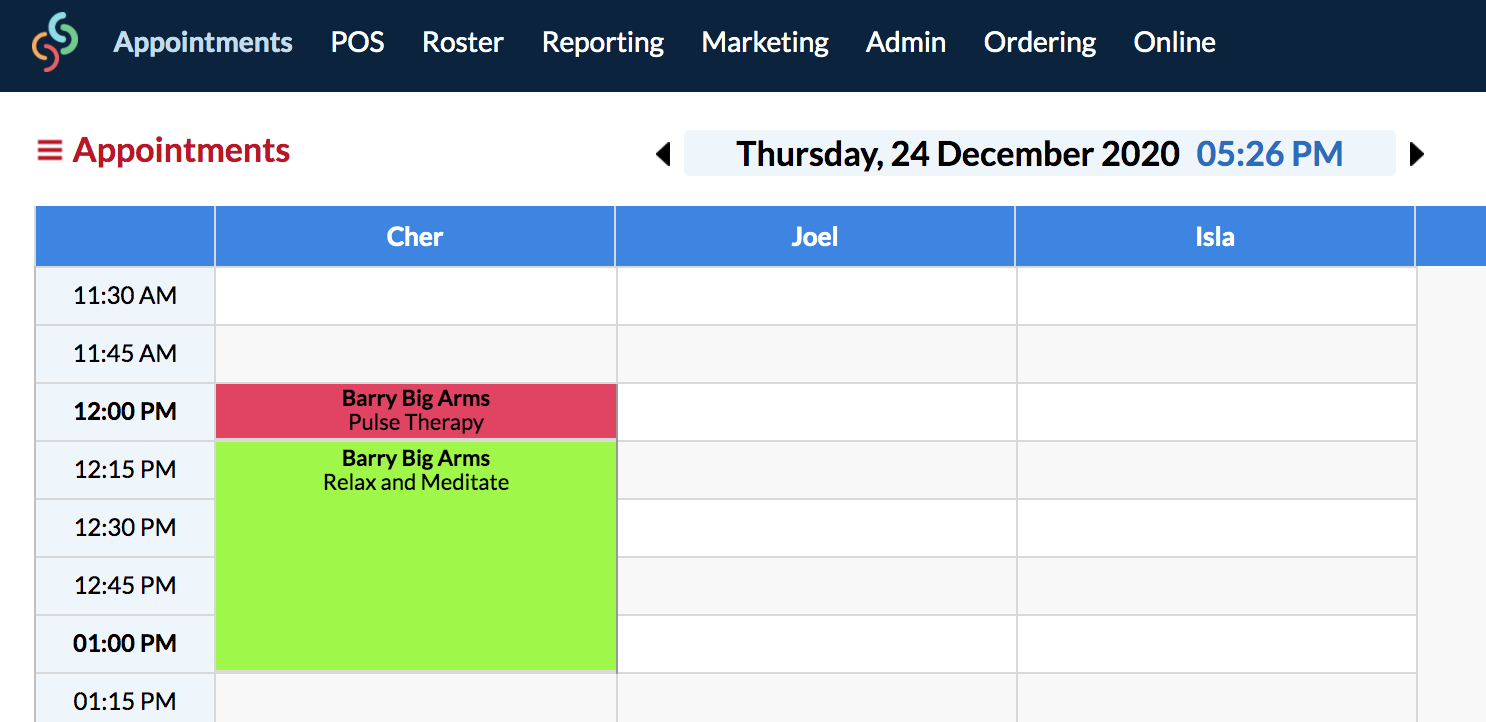1486x722 pixels.
Task: Select the Isla staff column header
Action: [1215, 237]
